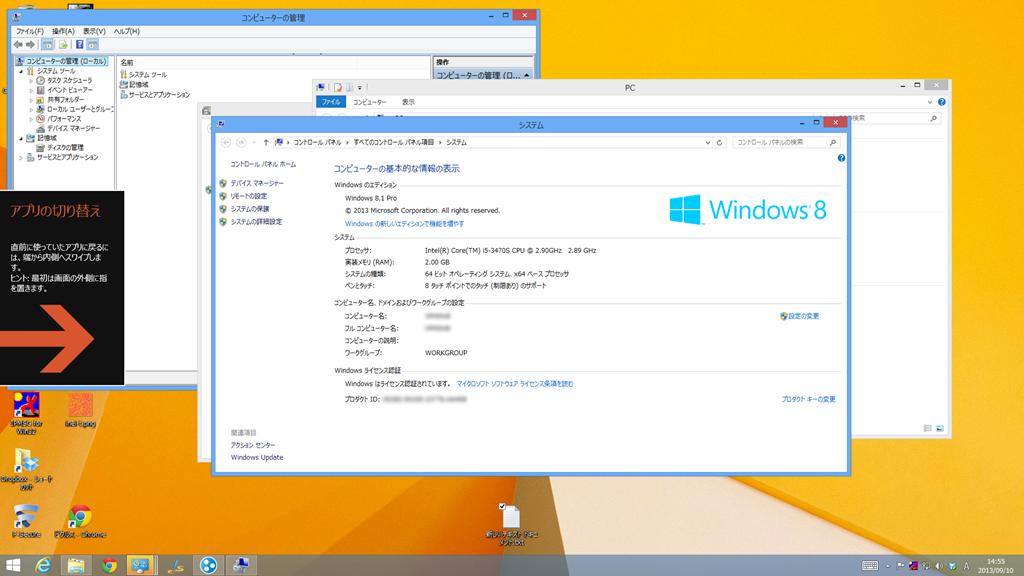
Task: Tick the checkbox on the desktop text document
Action: (x=502, y=506)
